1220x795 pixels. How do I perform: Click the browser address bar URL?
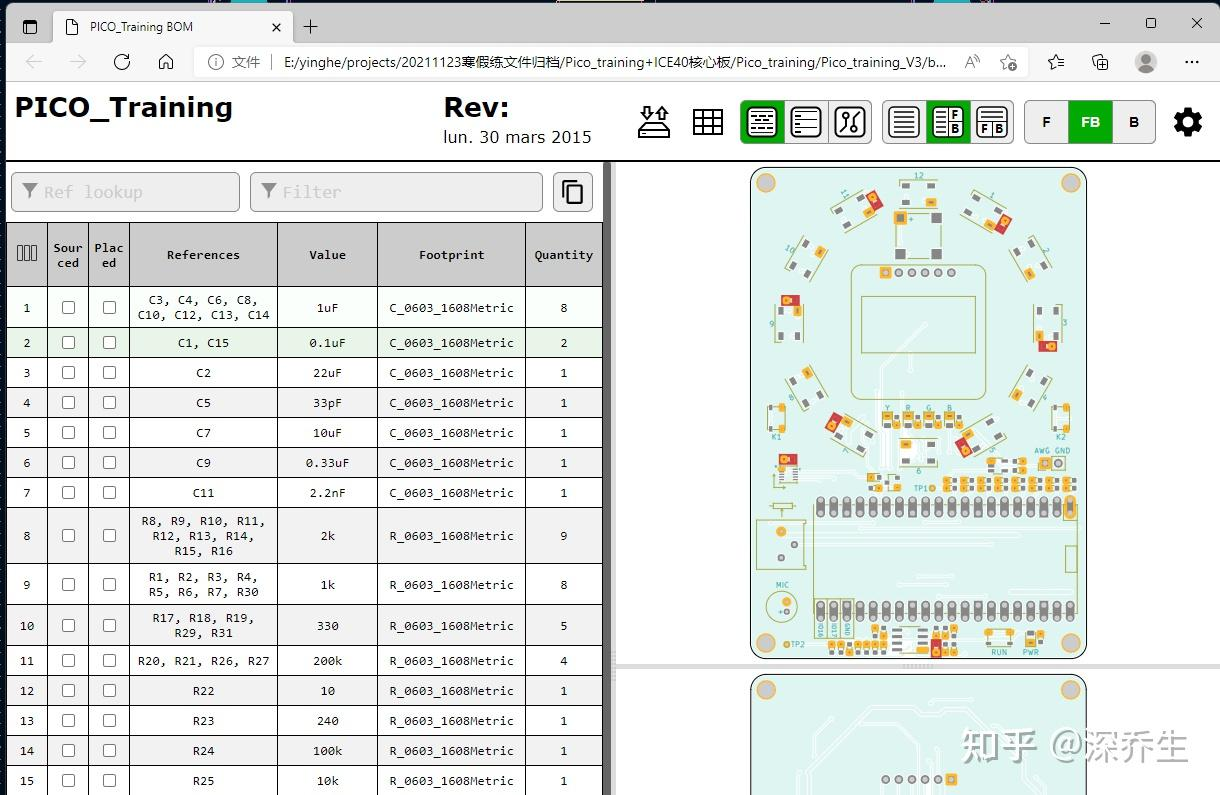[615, 62]
